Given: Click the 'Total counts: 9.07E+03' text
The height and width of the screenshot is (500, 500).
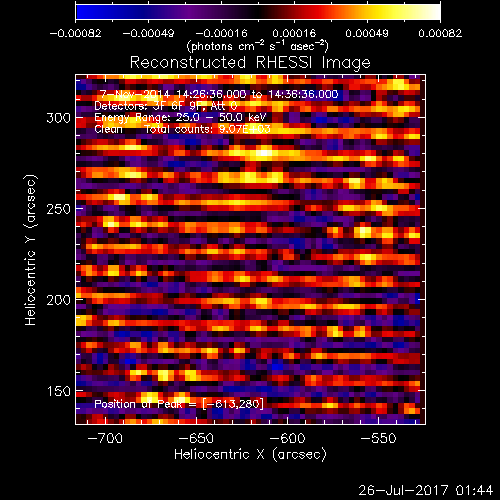Looking at the screenshot, I should coord(208,129).
